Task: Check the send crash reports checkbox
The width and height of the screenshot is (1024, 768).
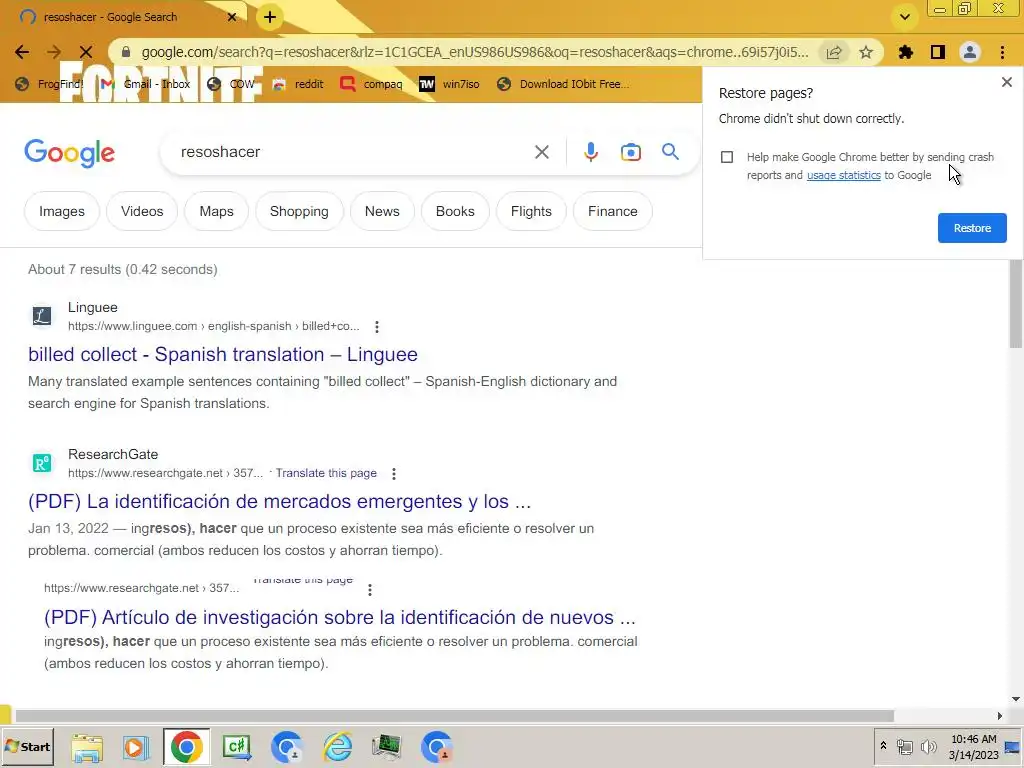Action: pos(727,157)
